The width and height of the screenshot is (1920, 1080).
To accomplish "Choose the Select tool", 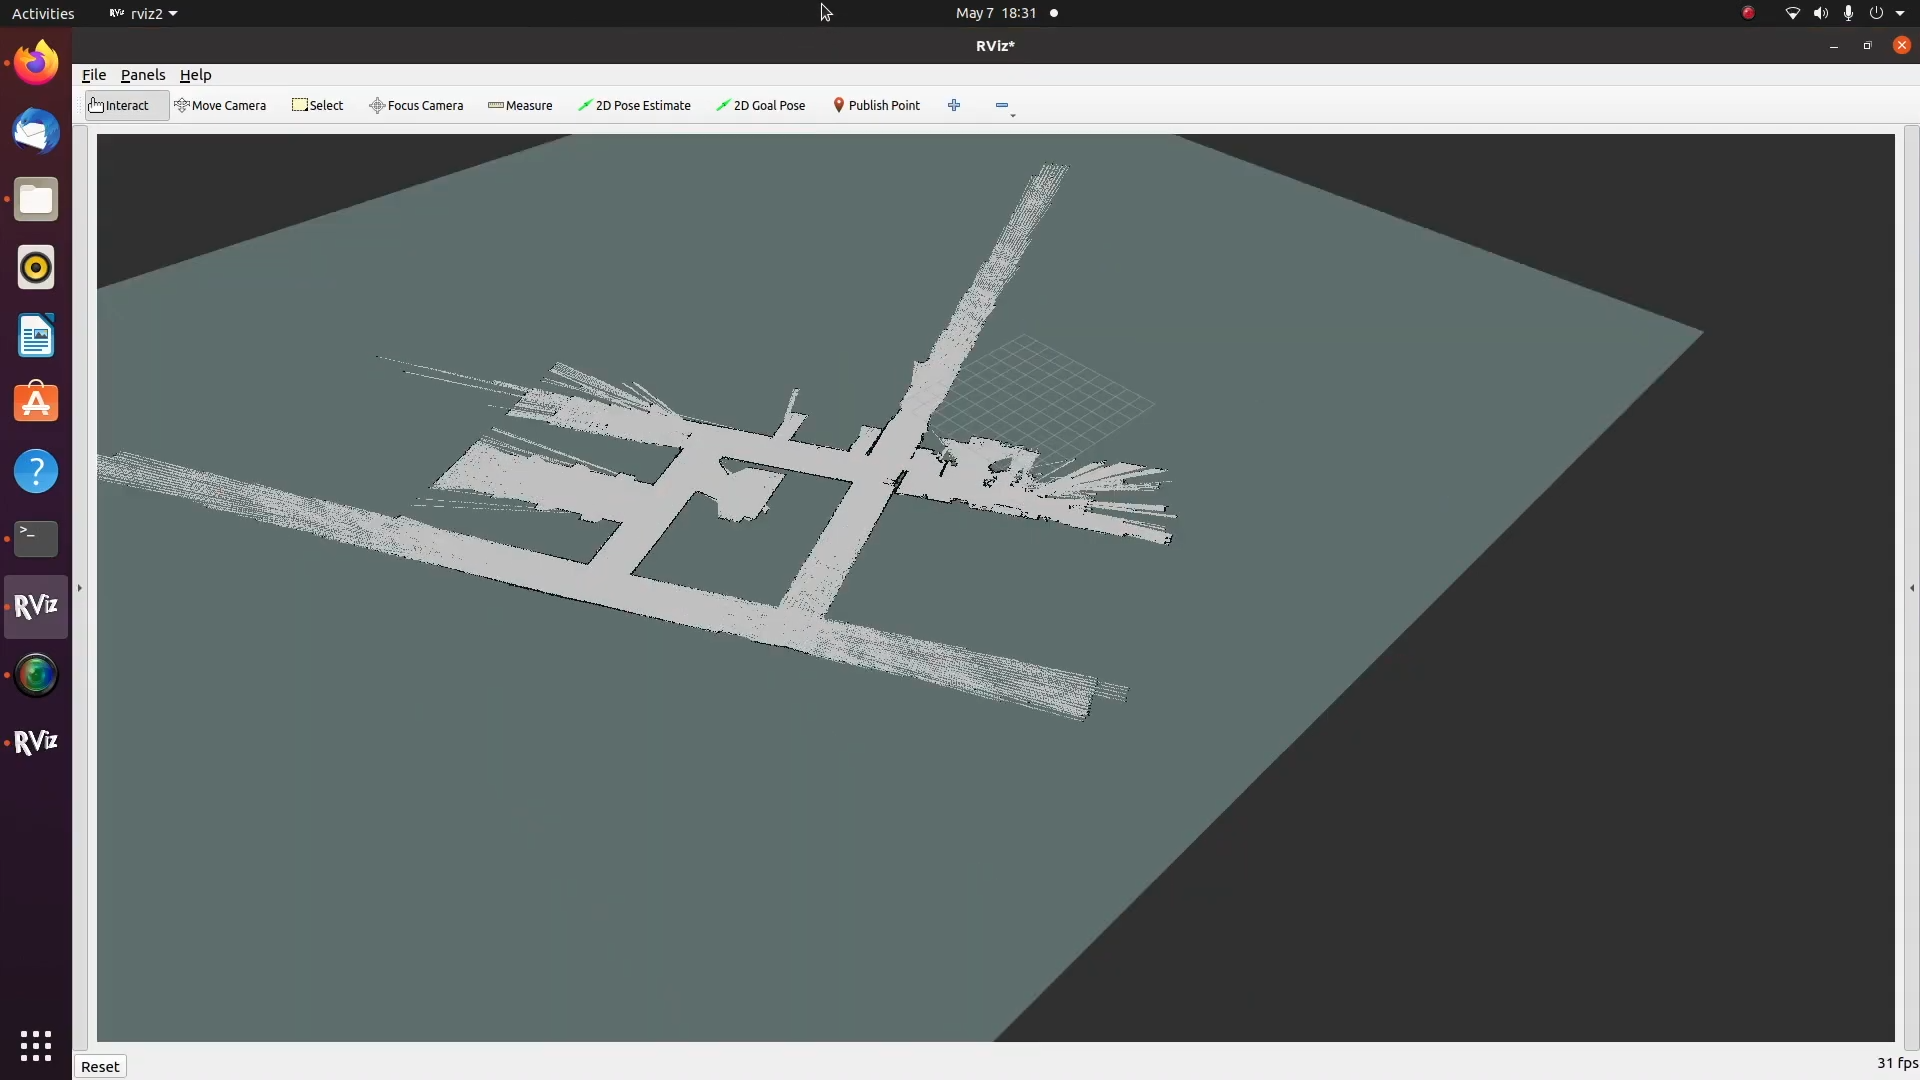I will tap(317, 105).
